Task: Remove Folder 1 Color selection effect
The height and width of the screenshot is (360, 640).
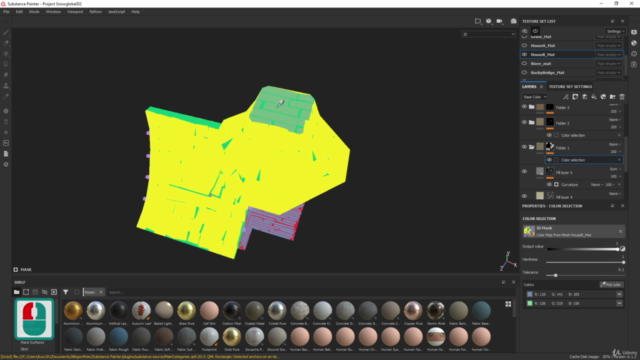Action: (619, 160)
